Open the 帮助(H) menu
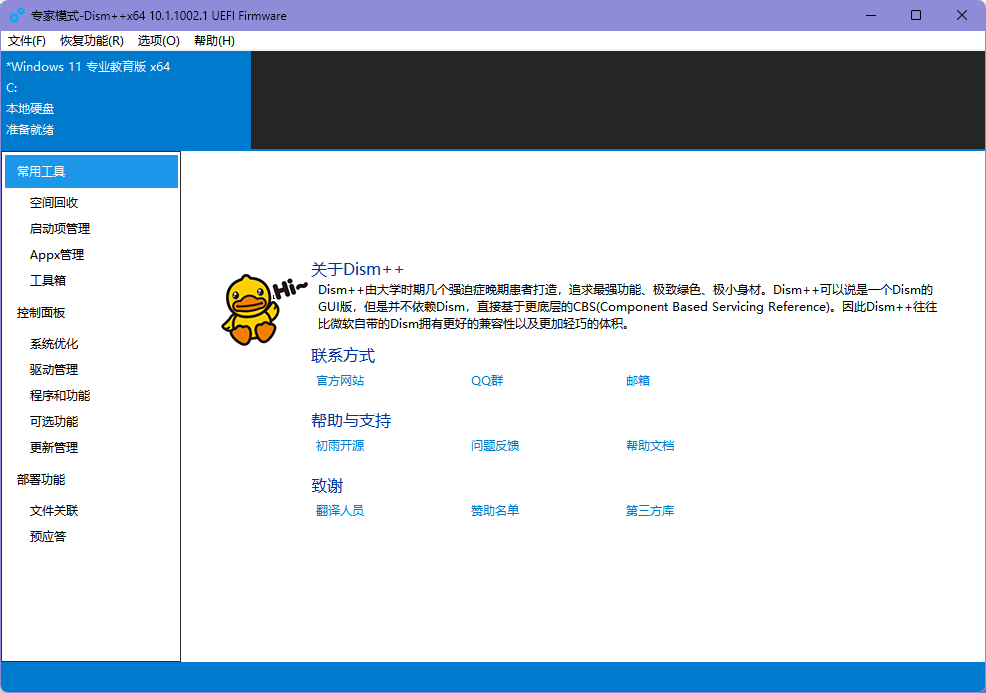 pos(214,41)
